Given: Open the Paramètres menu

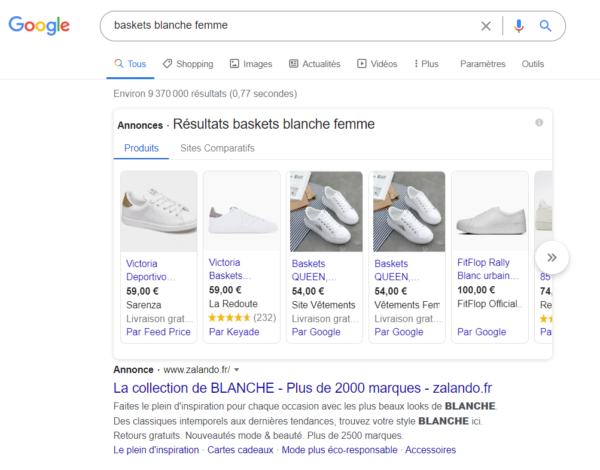Looking at the screenshot, I should coord(482,64).
